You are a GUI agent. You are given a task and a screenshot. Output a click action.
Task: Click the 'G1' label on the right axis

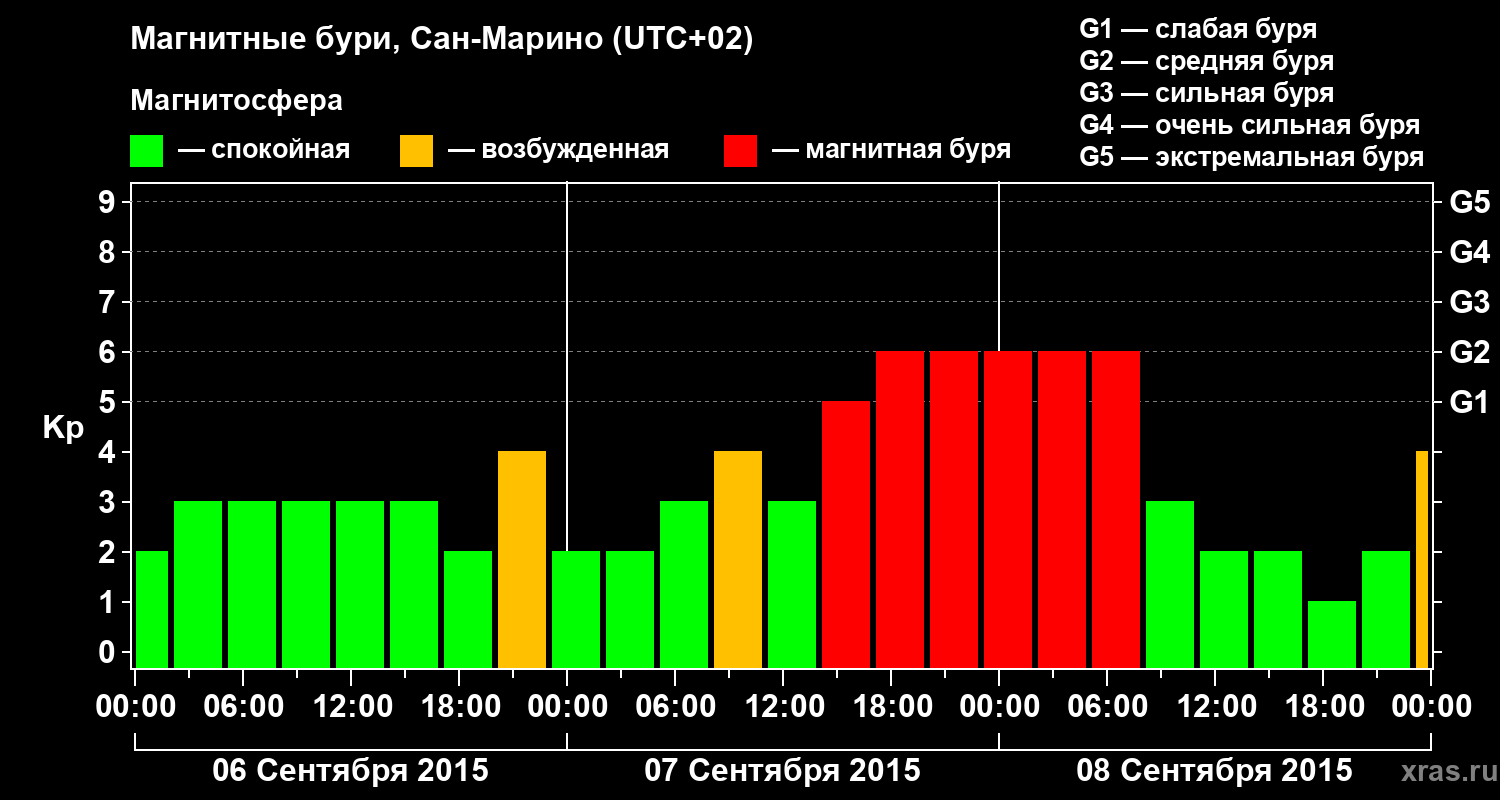pyautogui.click(x=1470, y=403)
